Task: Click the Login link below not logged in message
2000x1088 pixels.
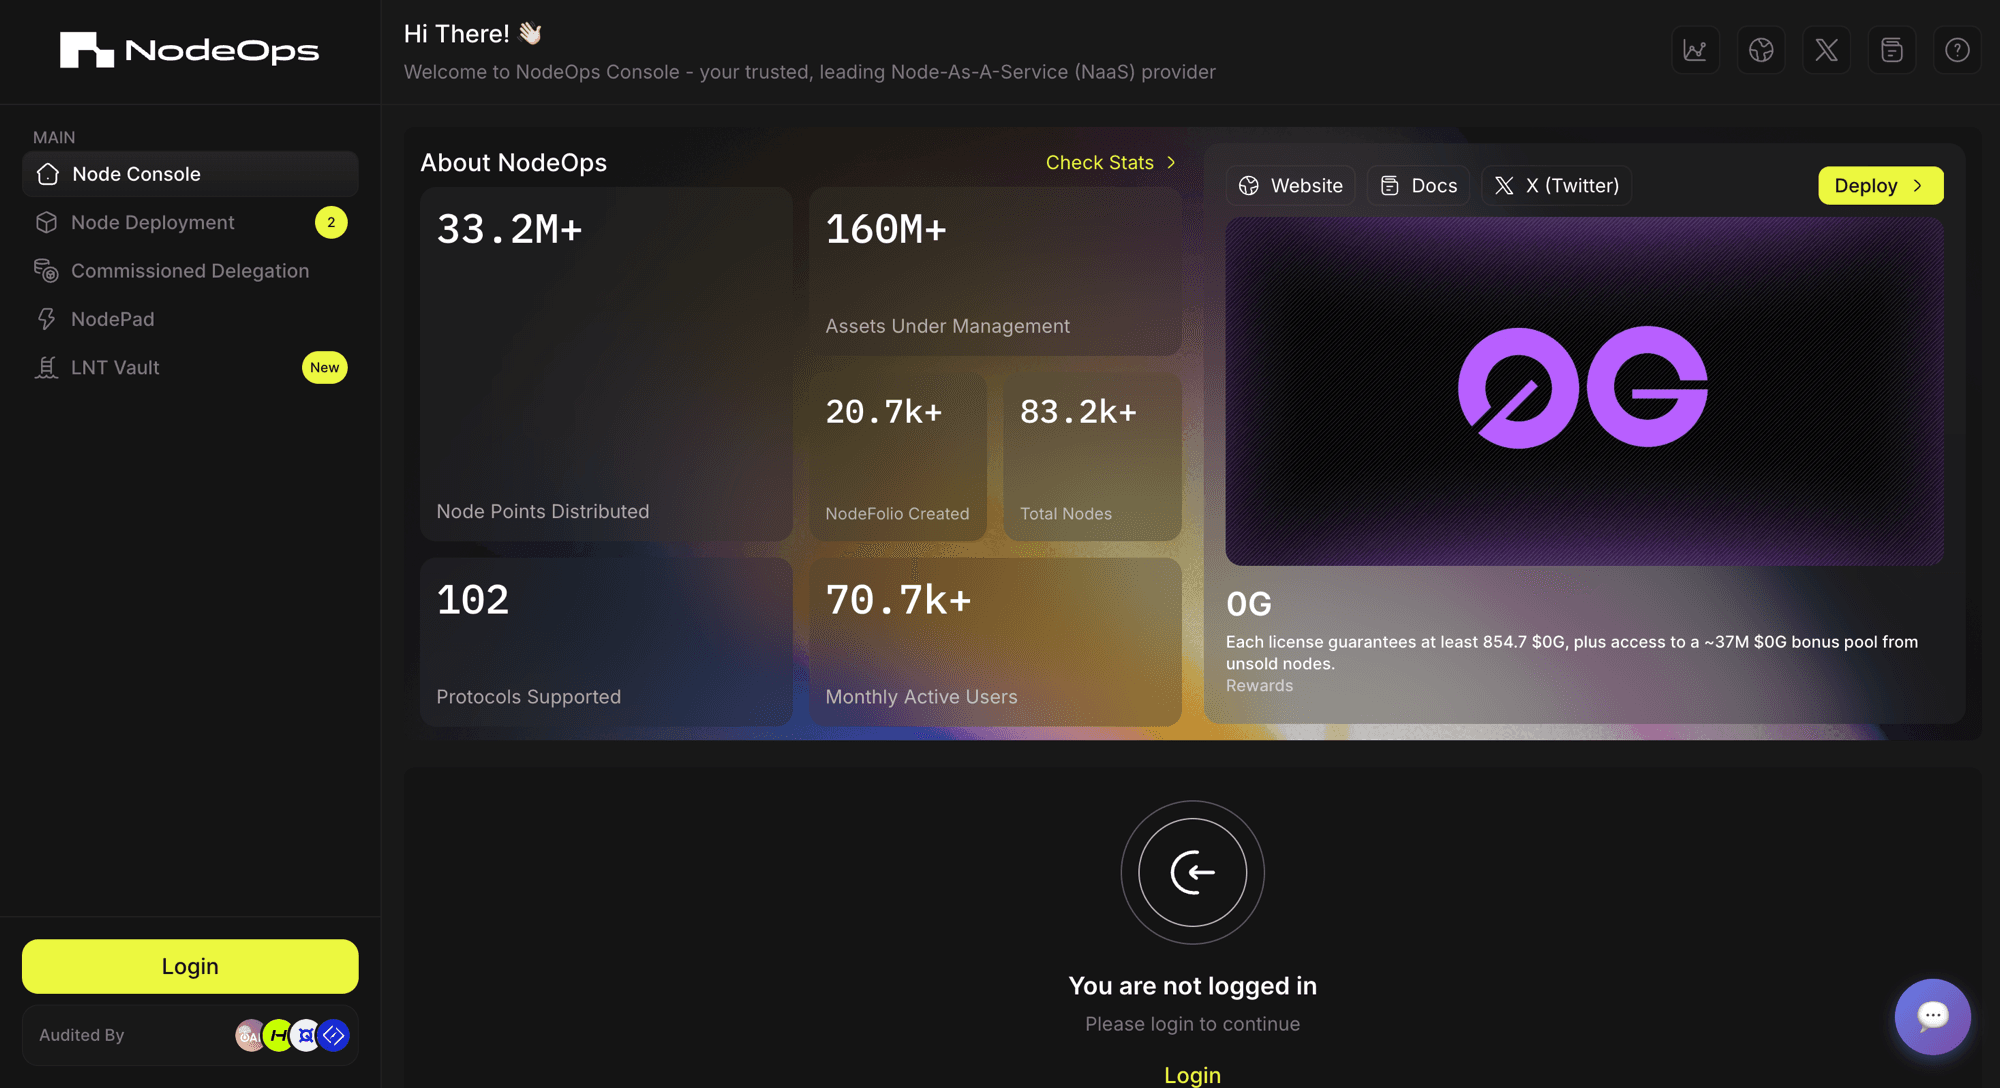Action: click(1192, 1075)
